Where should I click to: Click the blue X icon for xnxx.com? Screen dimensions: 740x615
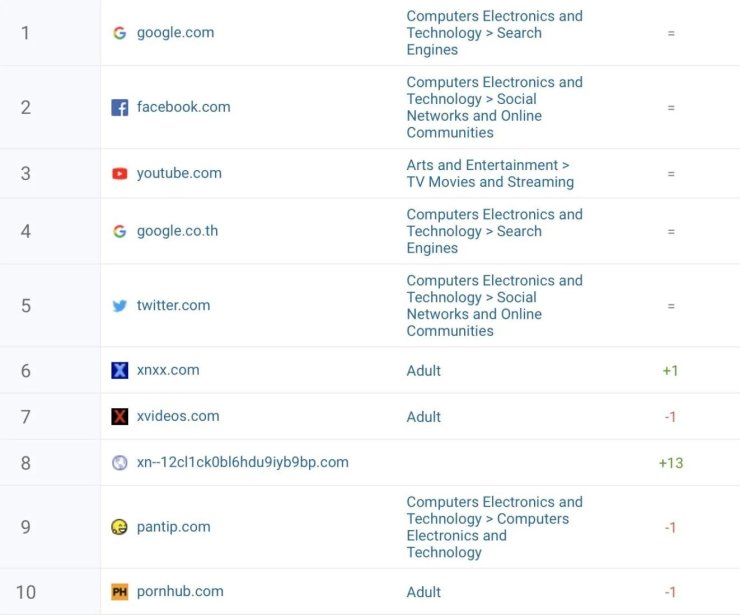119,371
